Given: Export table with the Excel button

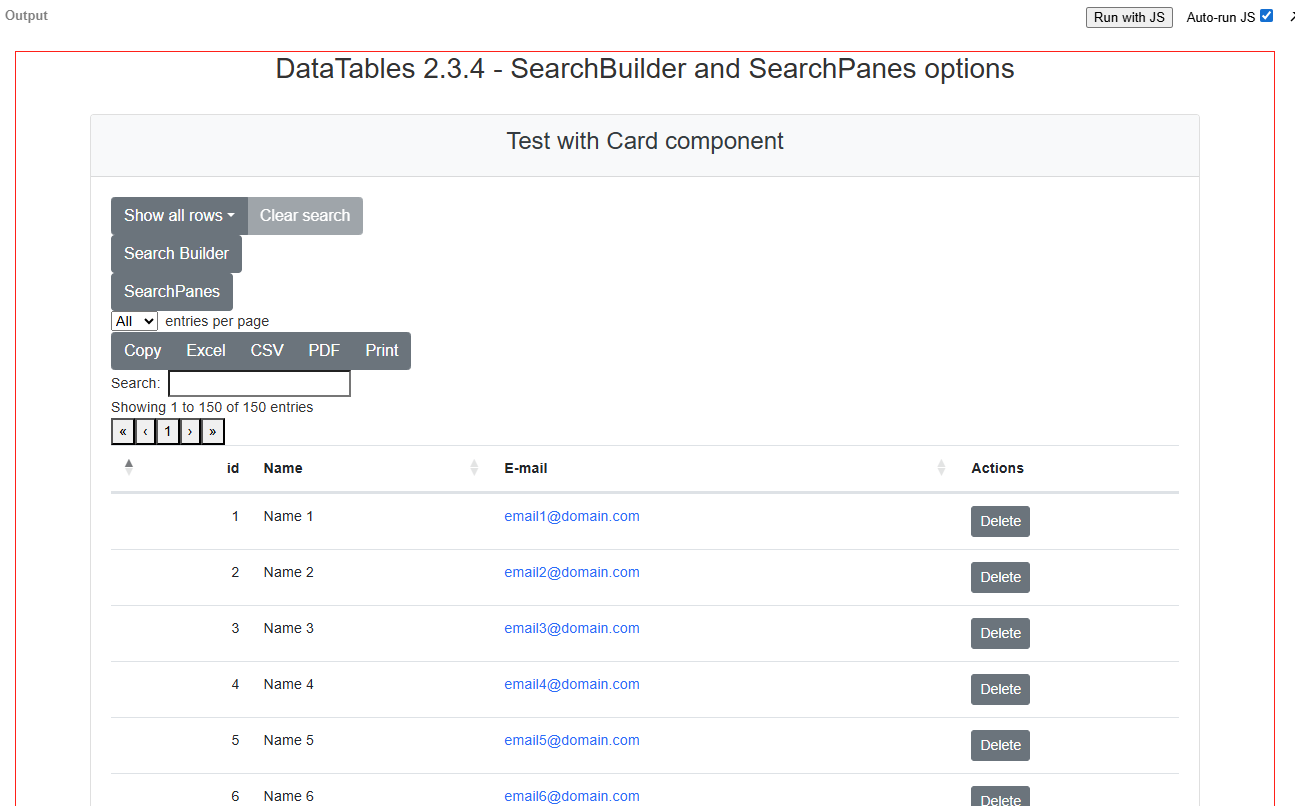Looking at the screenshot, I should pyautogui.click(x=206, y=351).
